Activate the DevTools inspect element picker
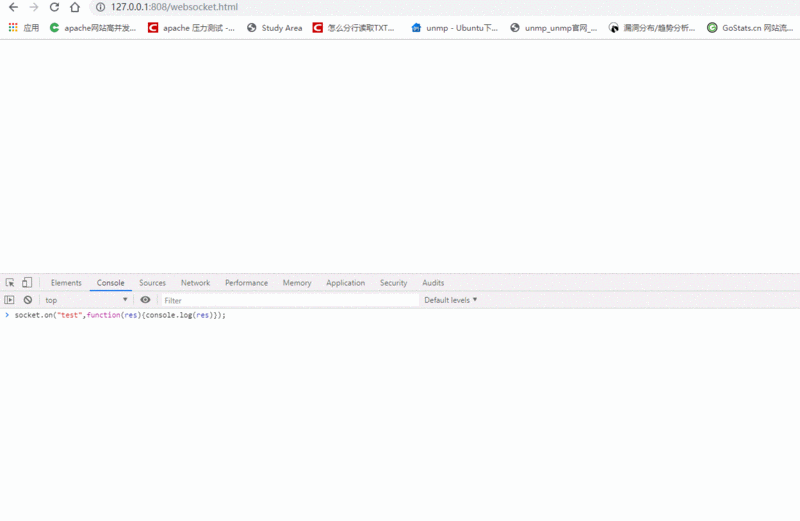The height and width of the screenshot is (521, 800). coord(10,283)
